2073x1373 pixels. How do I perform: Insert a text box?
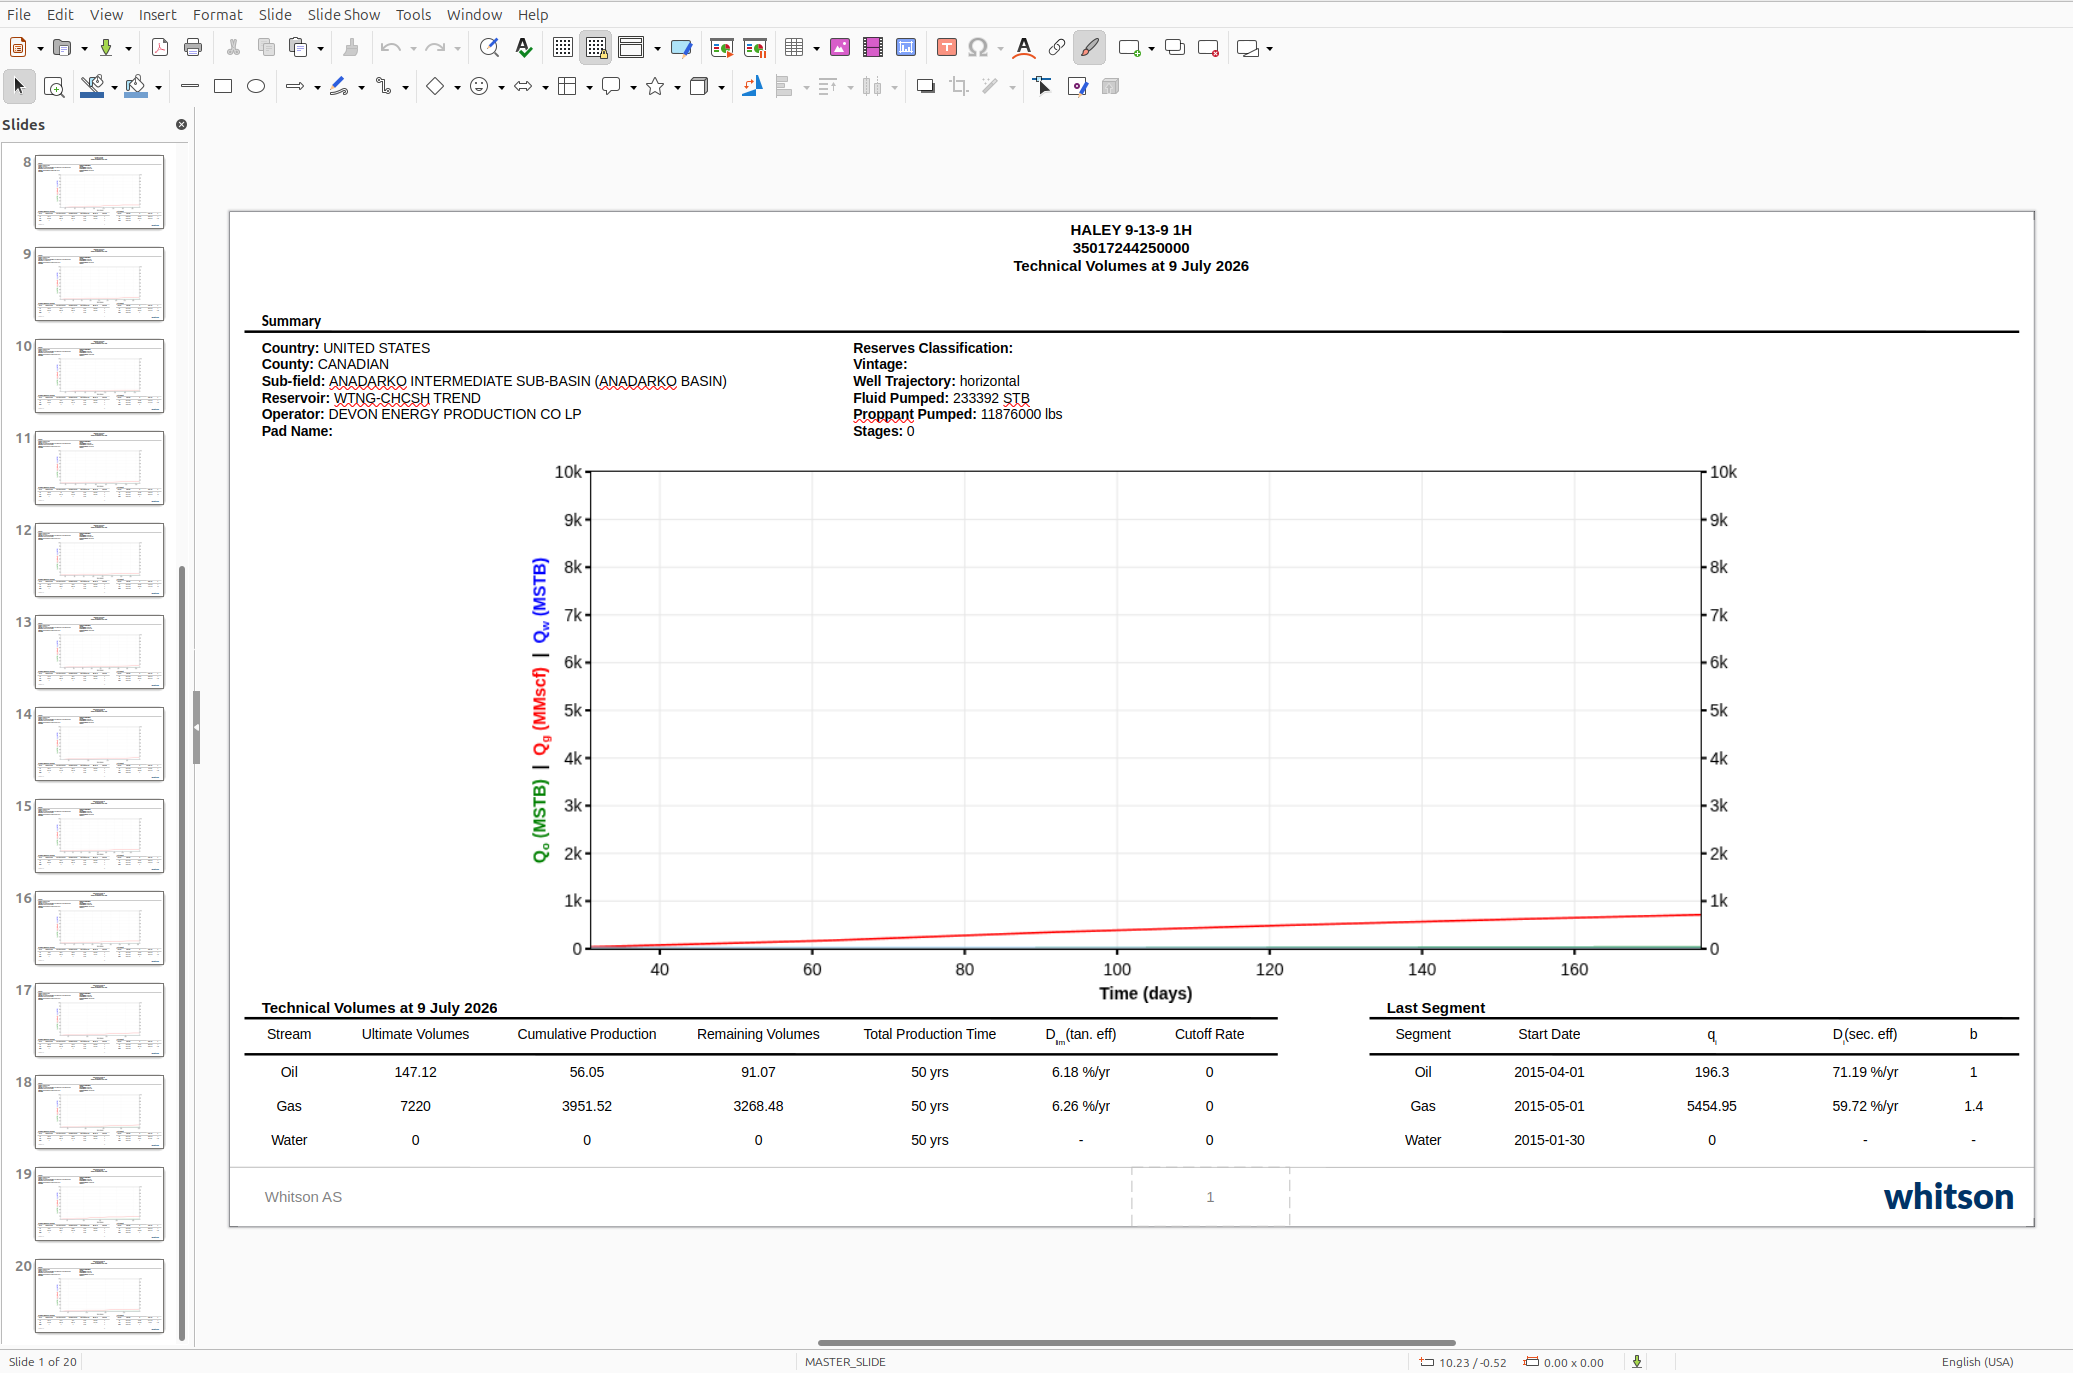tap(947, 48)
